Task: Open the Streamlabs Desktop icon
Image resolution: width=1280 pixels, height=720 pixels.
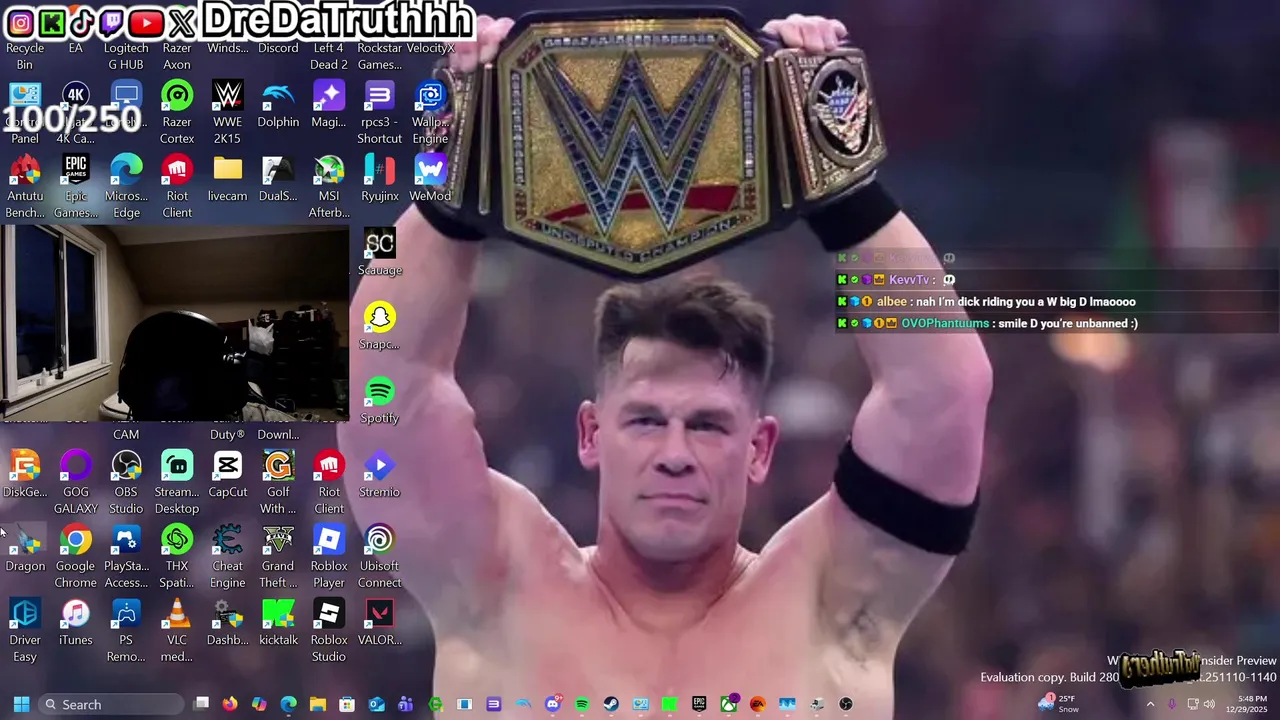Action: 177,483
